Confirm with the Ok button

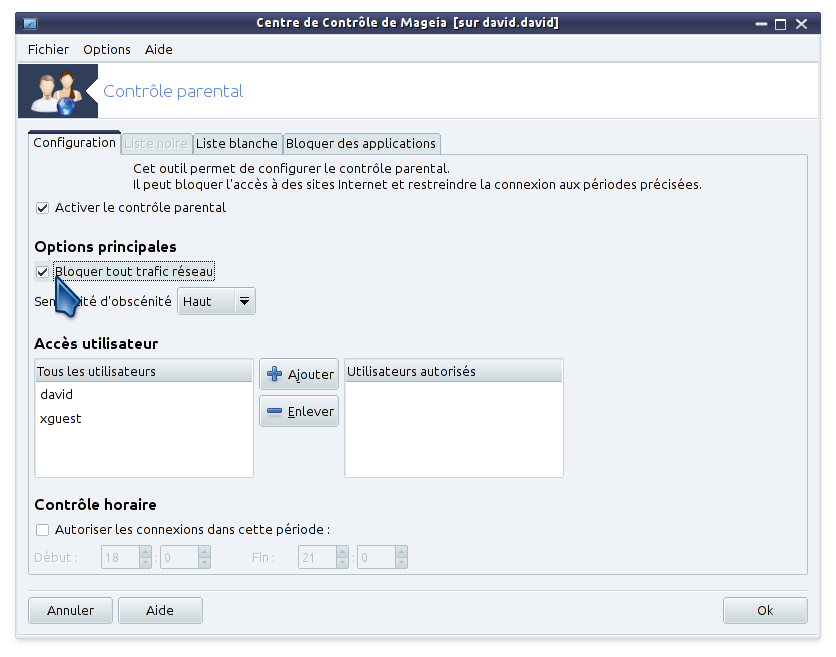(x=765, y=610)
